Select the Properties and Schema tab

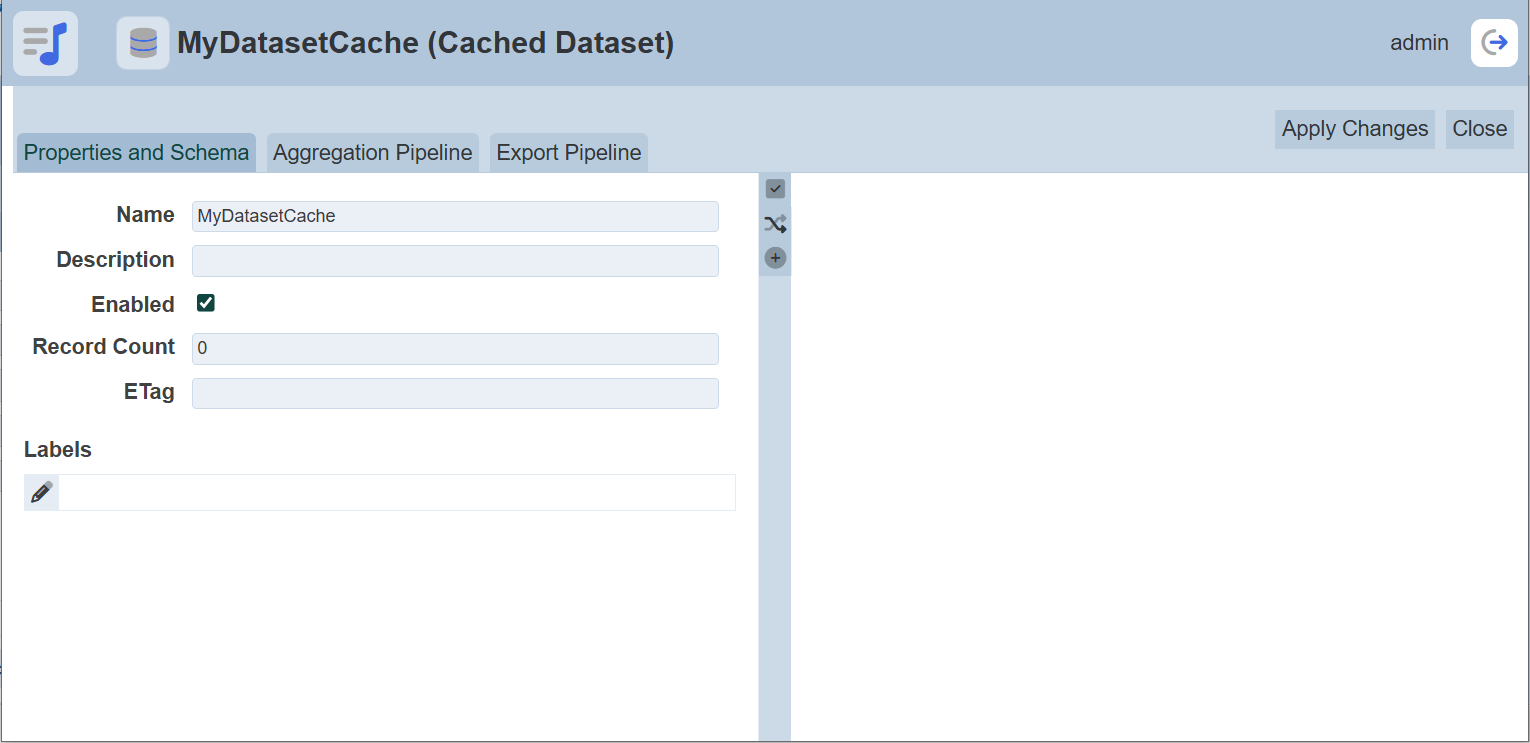pos(136,153)
